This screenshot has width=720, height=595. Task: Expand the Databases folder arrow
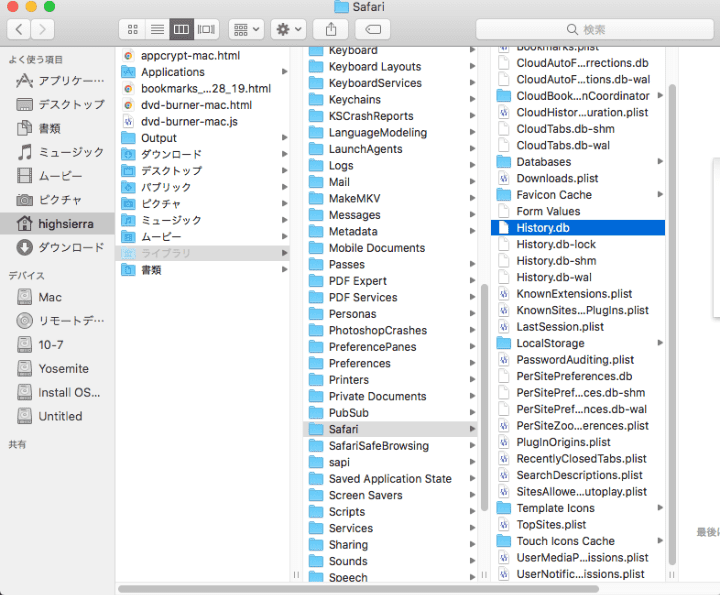coord(660,161)
